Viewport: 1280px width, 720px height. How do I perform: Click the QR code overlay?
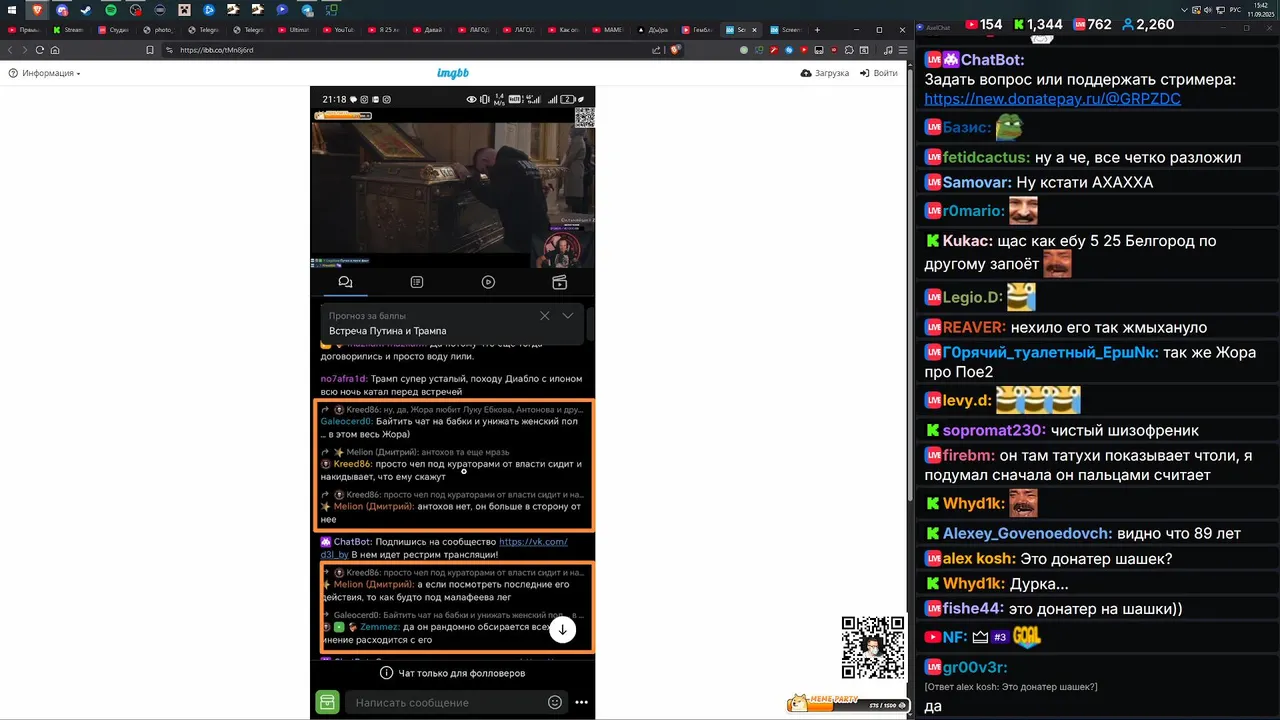873,648
